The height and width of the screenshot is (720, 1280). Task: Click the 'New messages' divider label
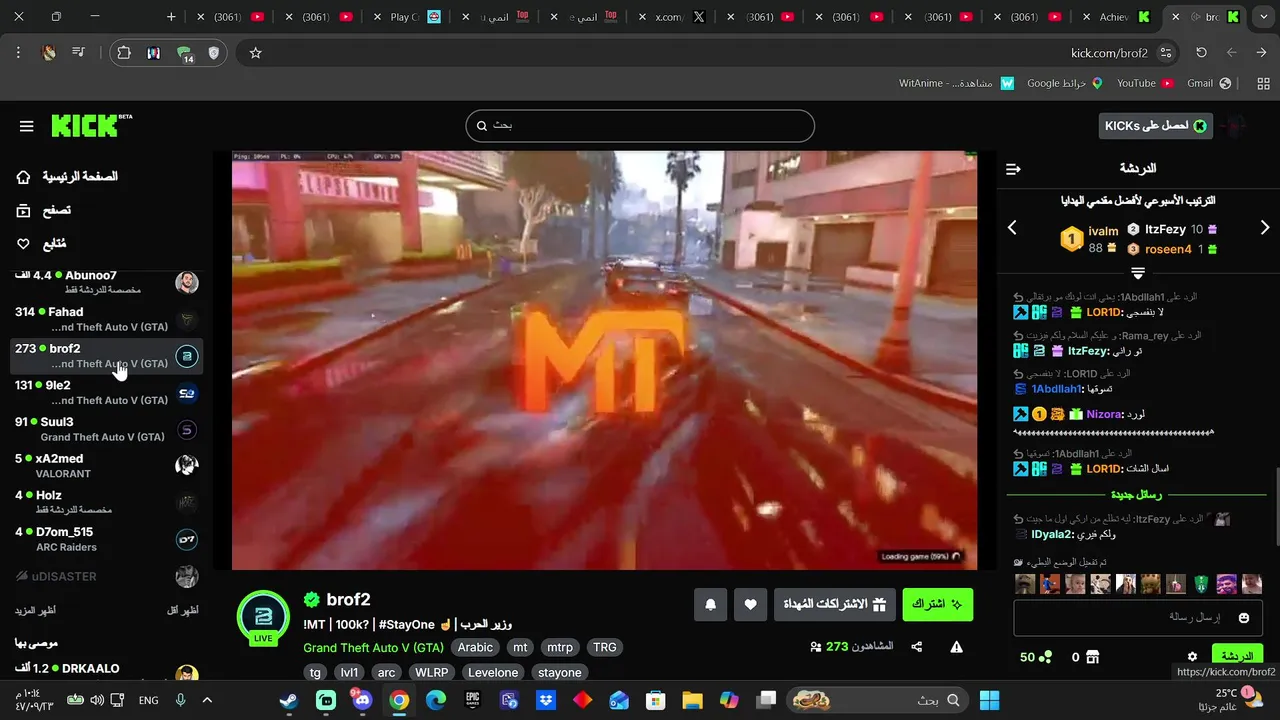point(1136,495)
